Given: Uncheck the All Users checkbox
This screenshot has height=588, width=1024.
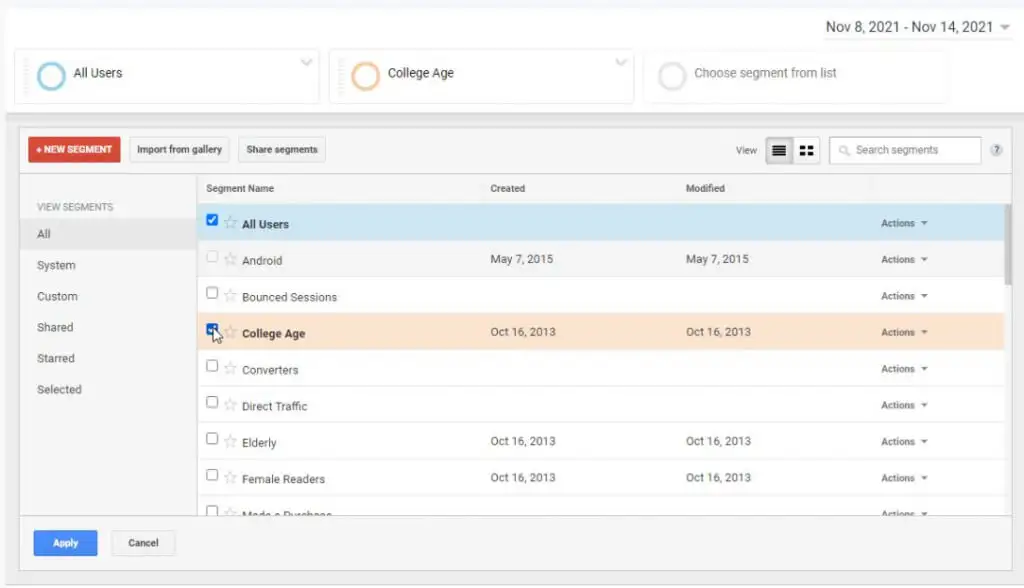Looking at the screenshot, I should tap(212, 220).
